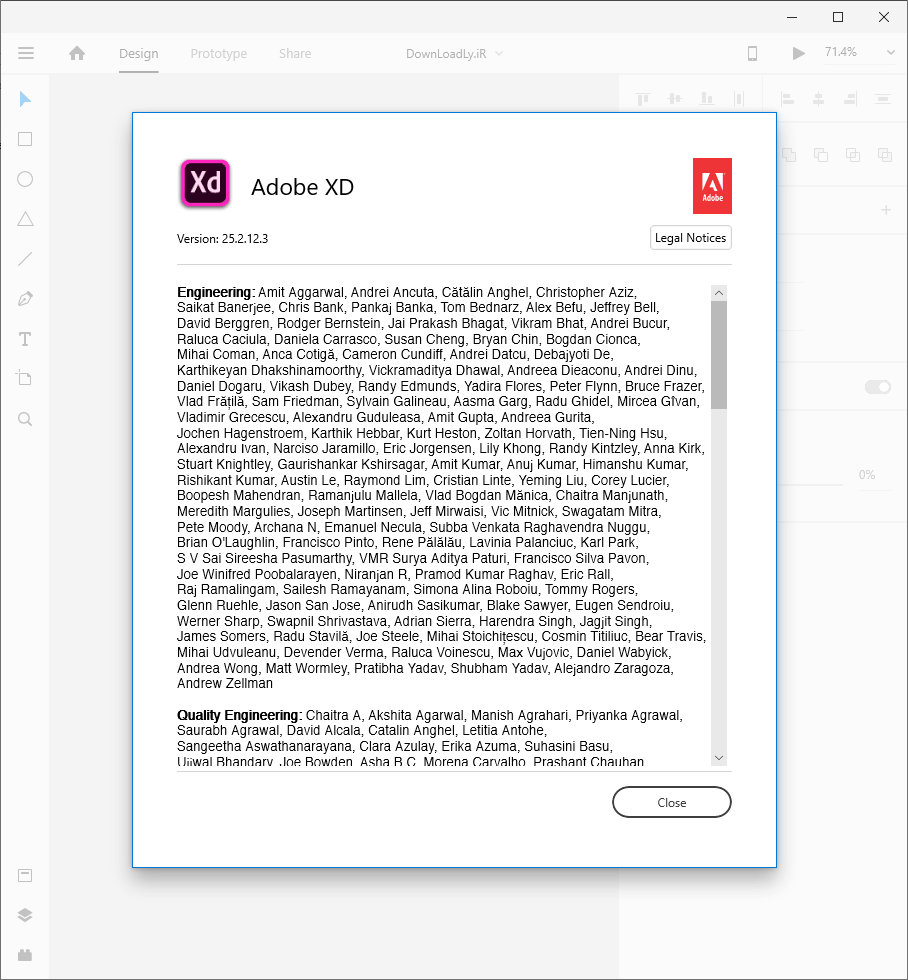This screenshot has height=980, width=908.
Task: Expand the zoom level dropdown arrow
Action: coord(891,53)
